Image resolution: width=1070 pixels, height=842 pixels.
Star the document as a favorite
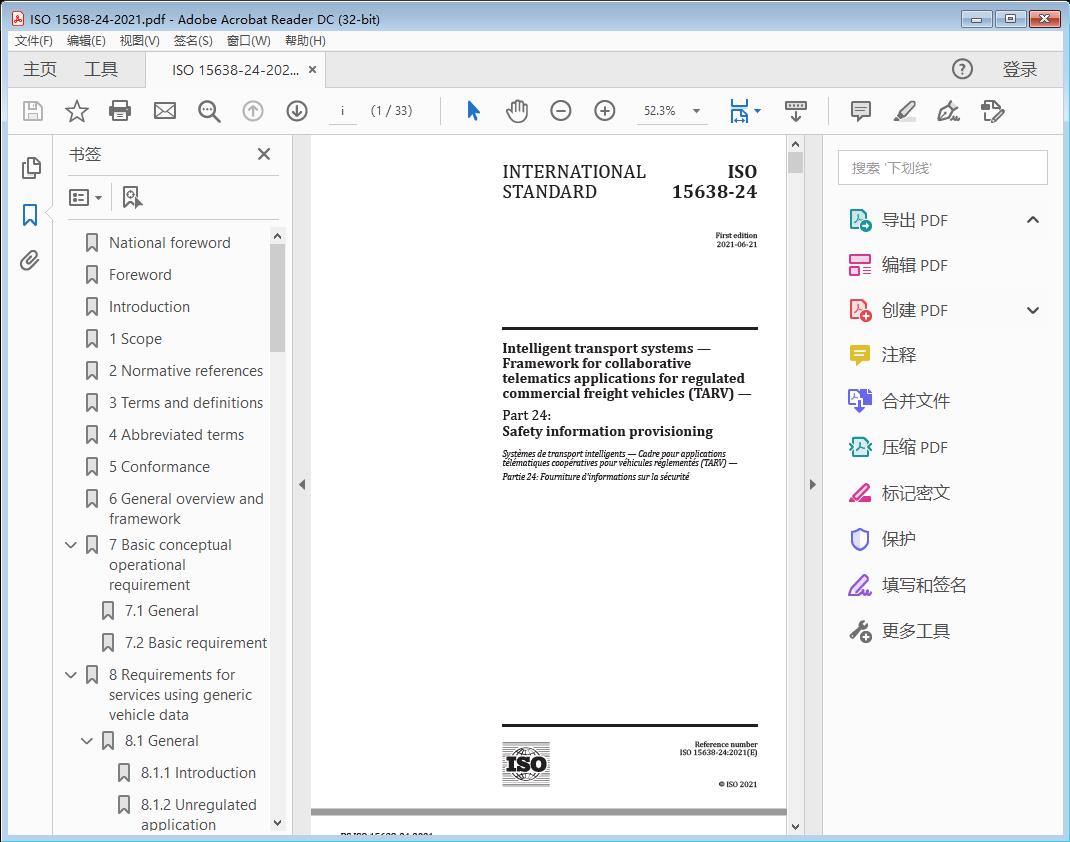[x=76, y=110]
